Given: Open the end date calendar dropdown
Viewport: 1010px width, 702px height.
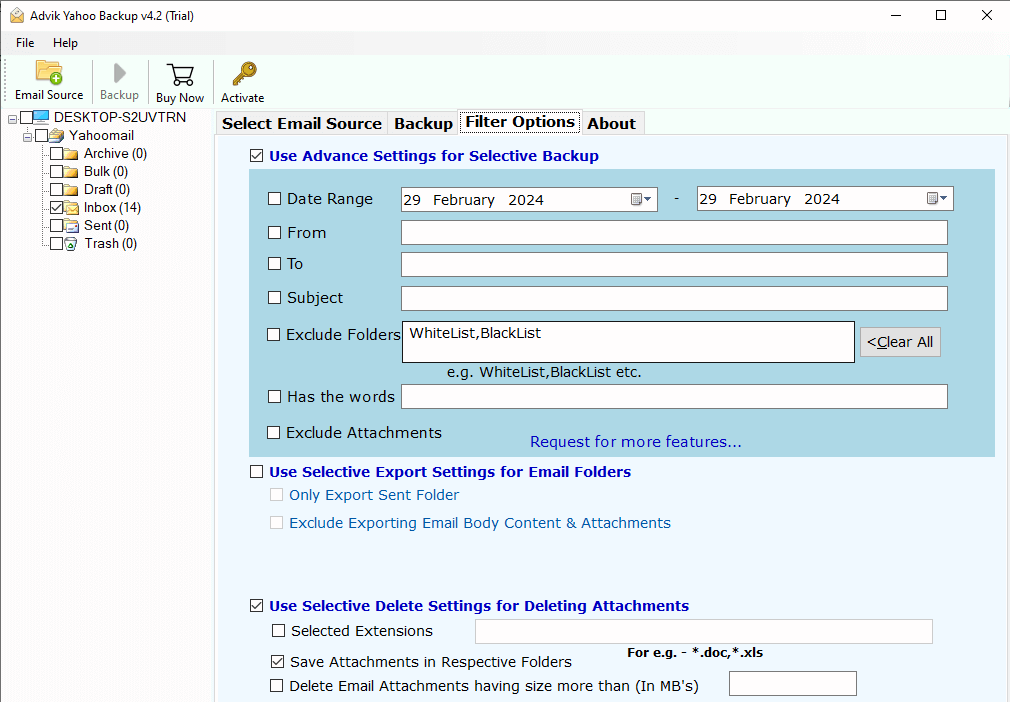Looking at the screenshot, I should [937, 198].
